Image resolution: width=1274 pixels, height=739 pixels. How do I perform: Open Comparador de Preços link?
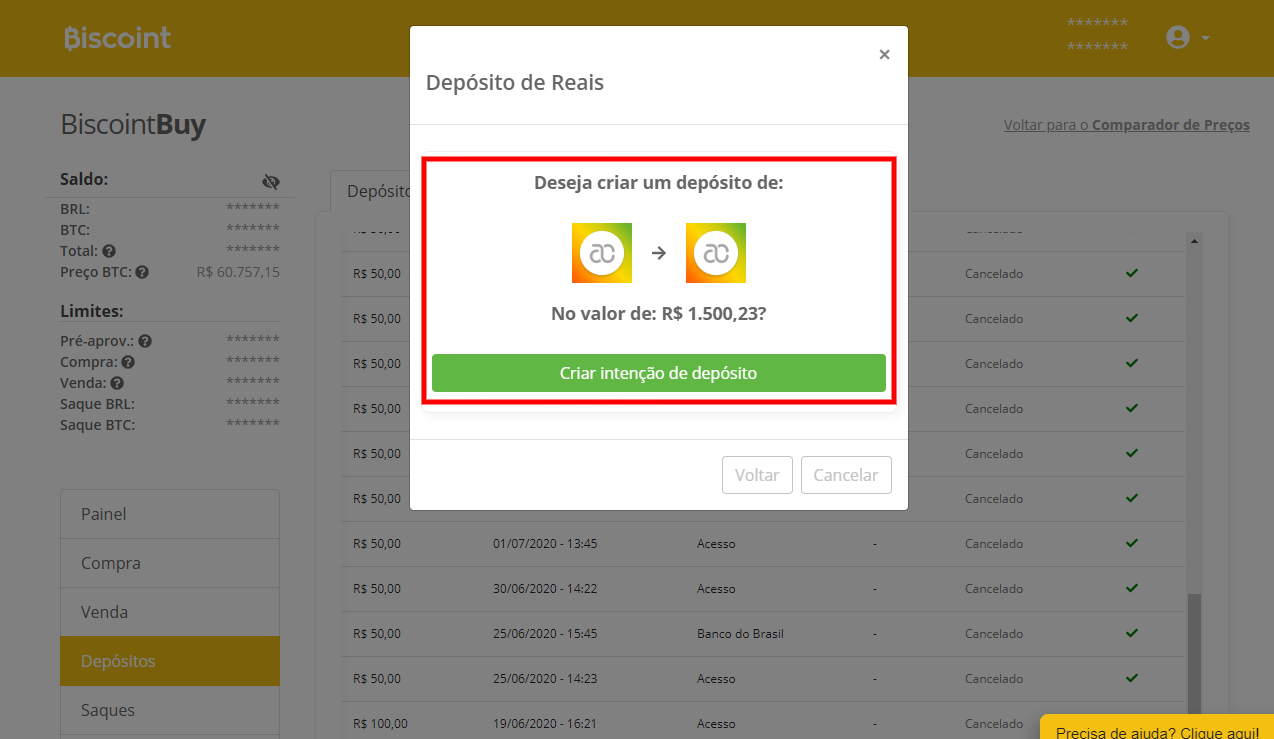tap(1126, 125)
